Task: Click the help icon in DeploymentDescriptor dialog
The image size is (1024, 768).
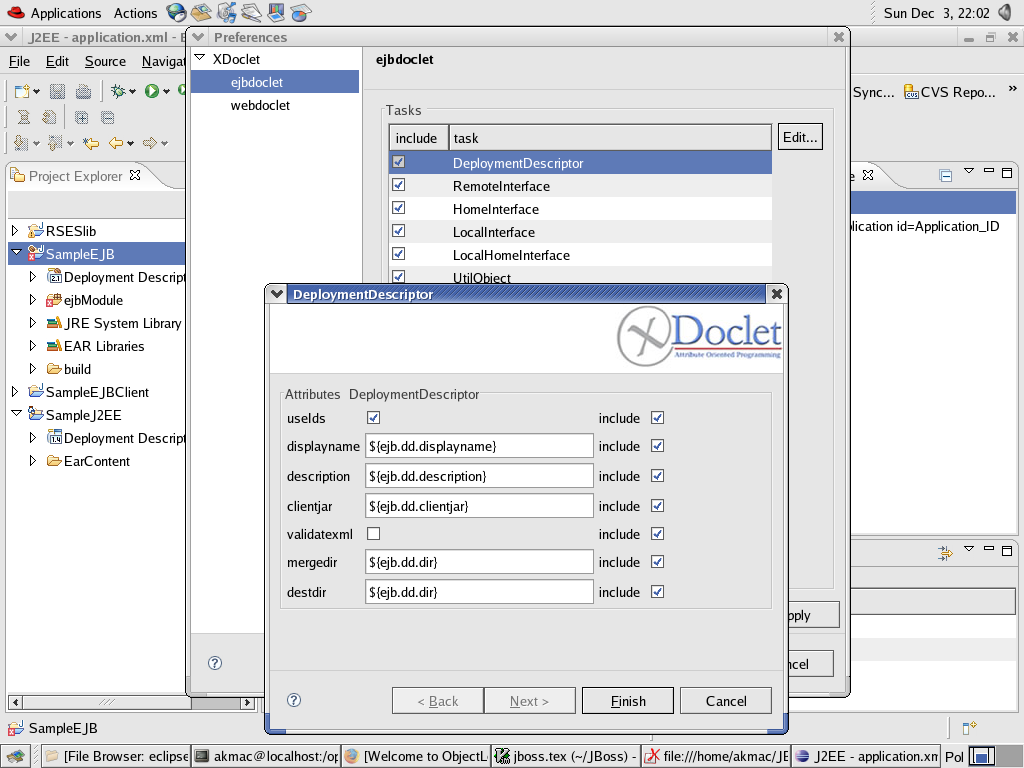Action: click(x=294, y=700)
